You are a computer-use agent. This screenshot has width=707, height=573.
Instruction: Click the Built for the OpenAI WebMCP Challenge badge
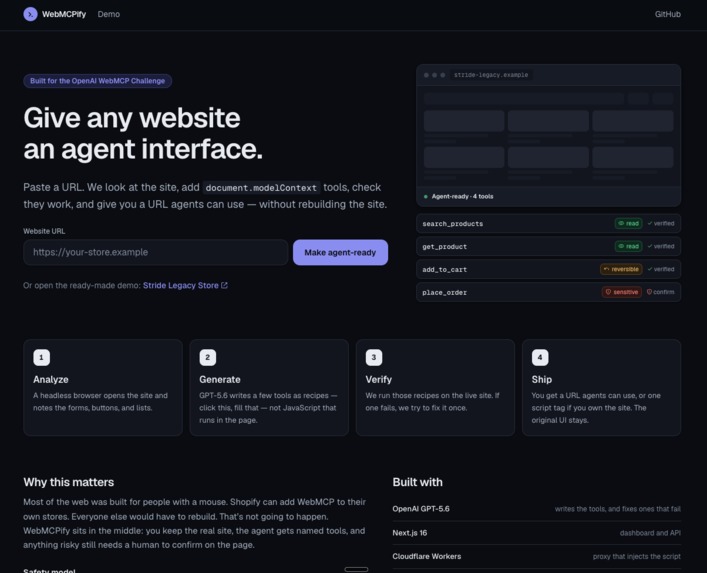(97, 81)
